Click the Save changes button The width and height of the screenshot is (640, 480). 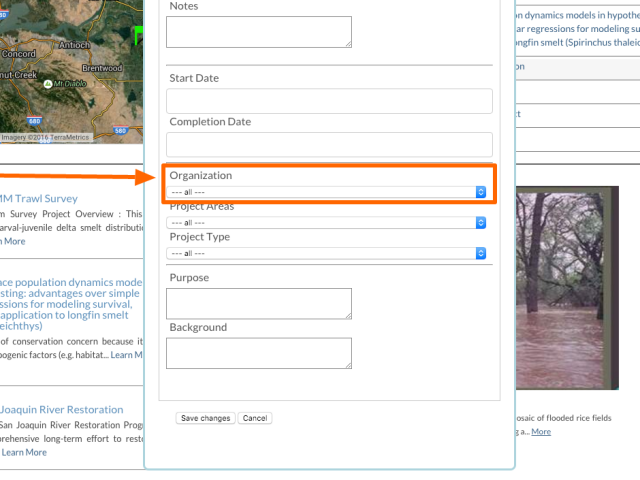tap(205, 418)
